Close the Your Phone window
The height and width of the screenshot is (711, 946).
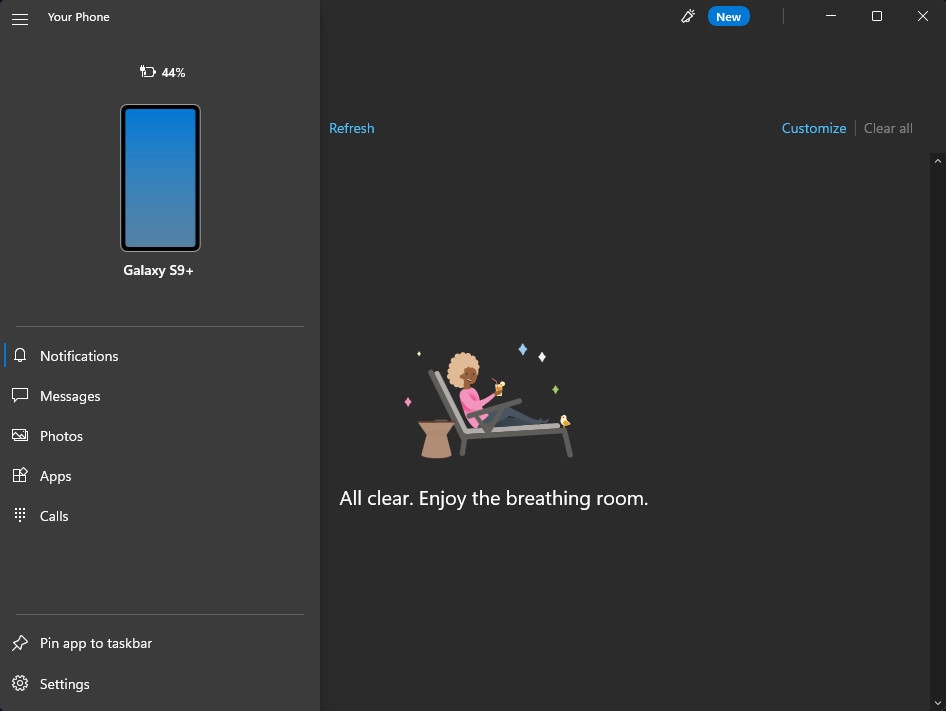[x=923, y=16]
